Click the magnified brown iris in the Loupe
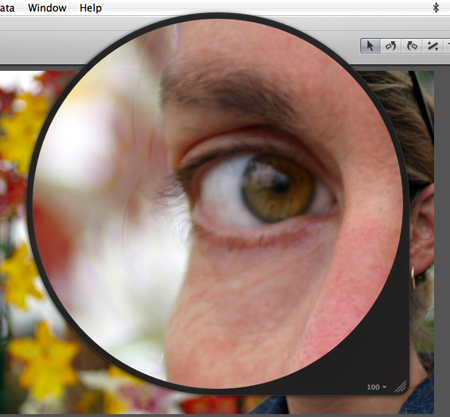 [278, 189]
